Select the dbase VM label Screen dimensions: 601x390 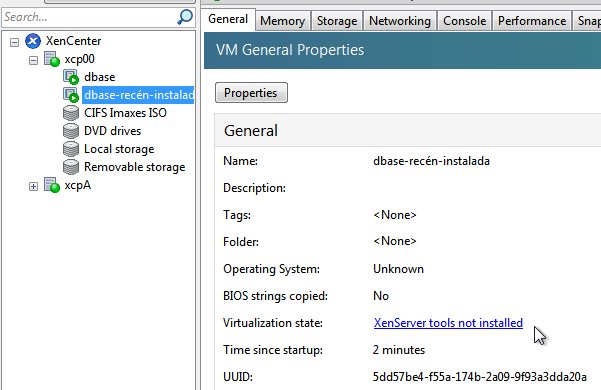[x=100, y=77]
